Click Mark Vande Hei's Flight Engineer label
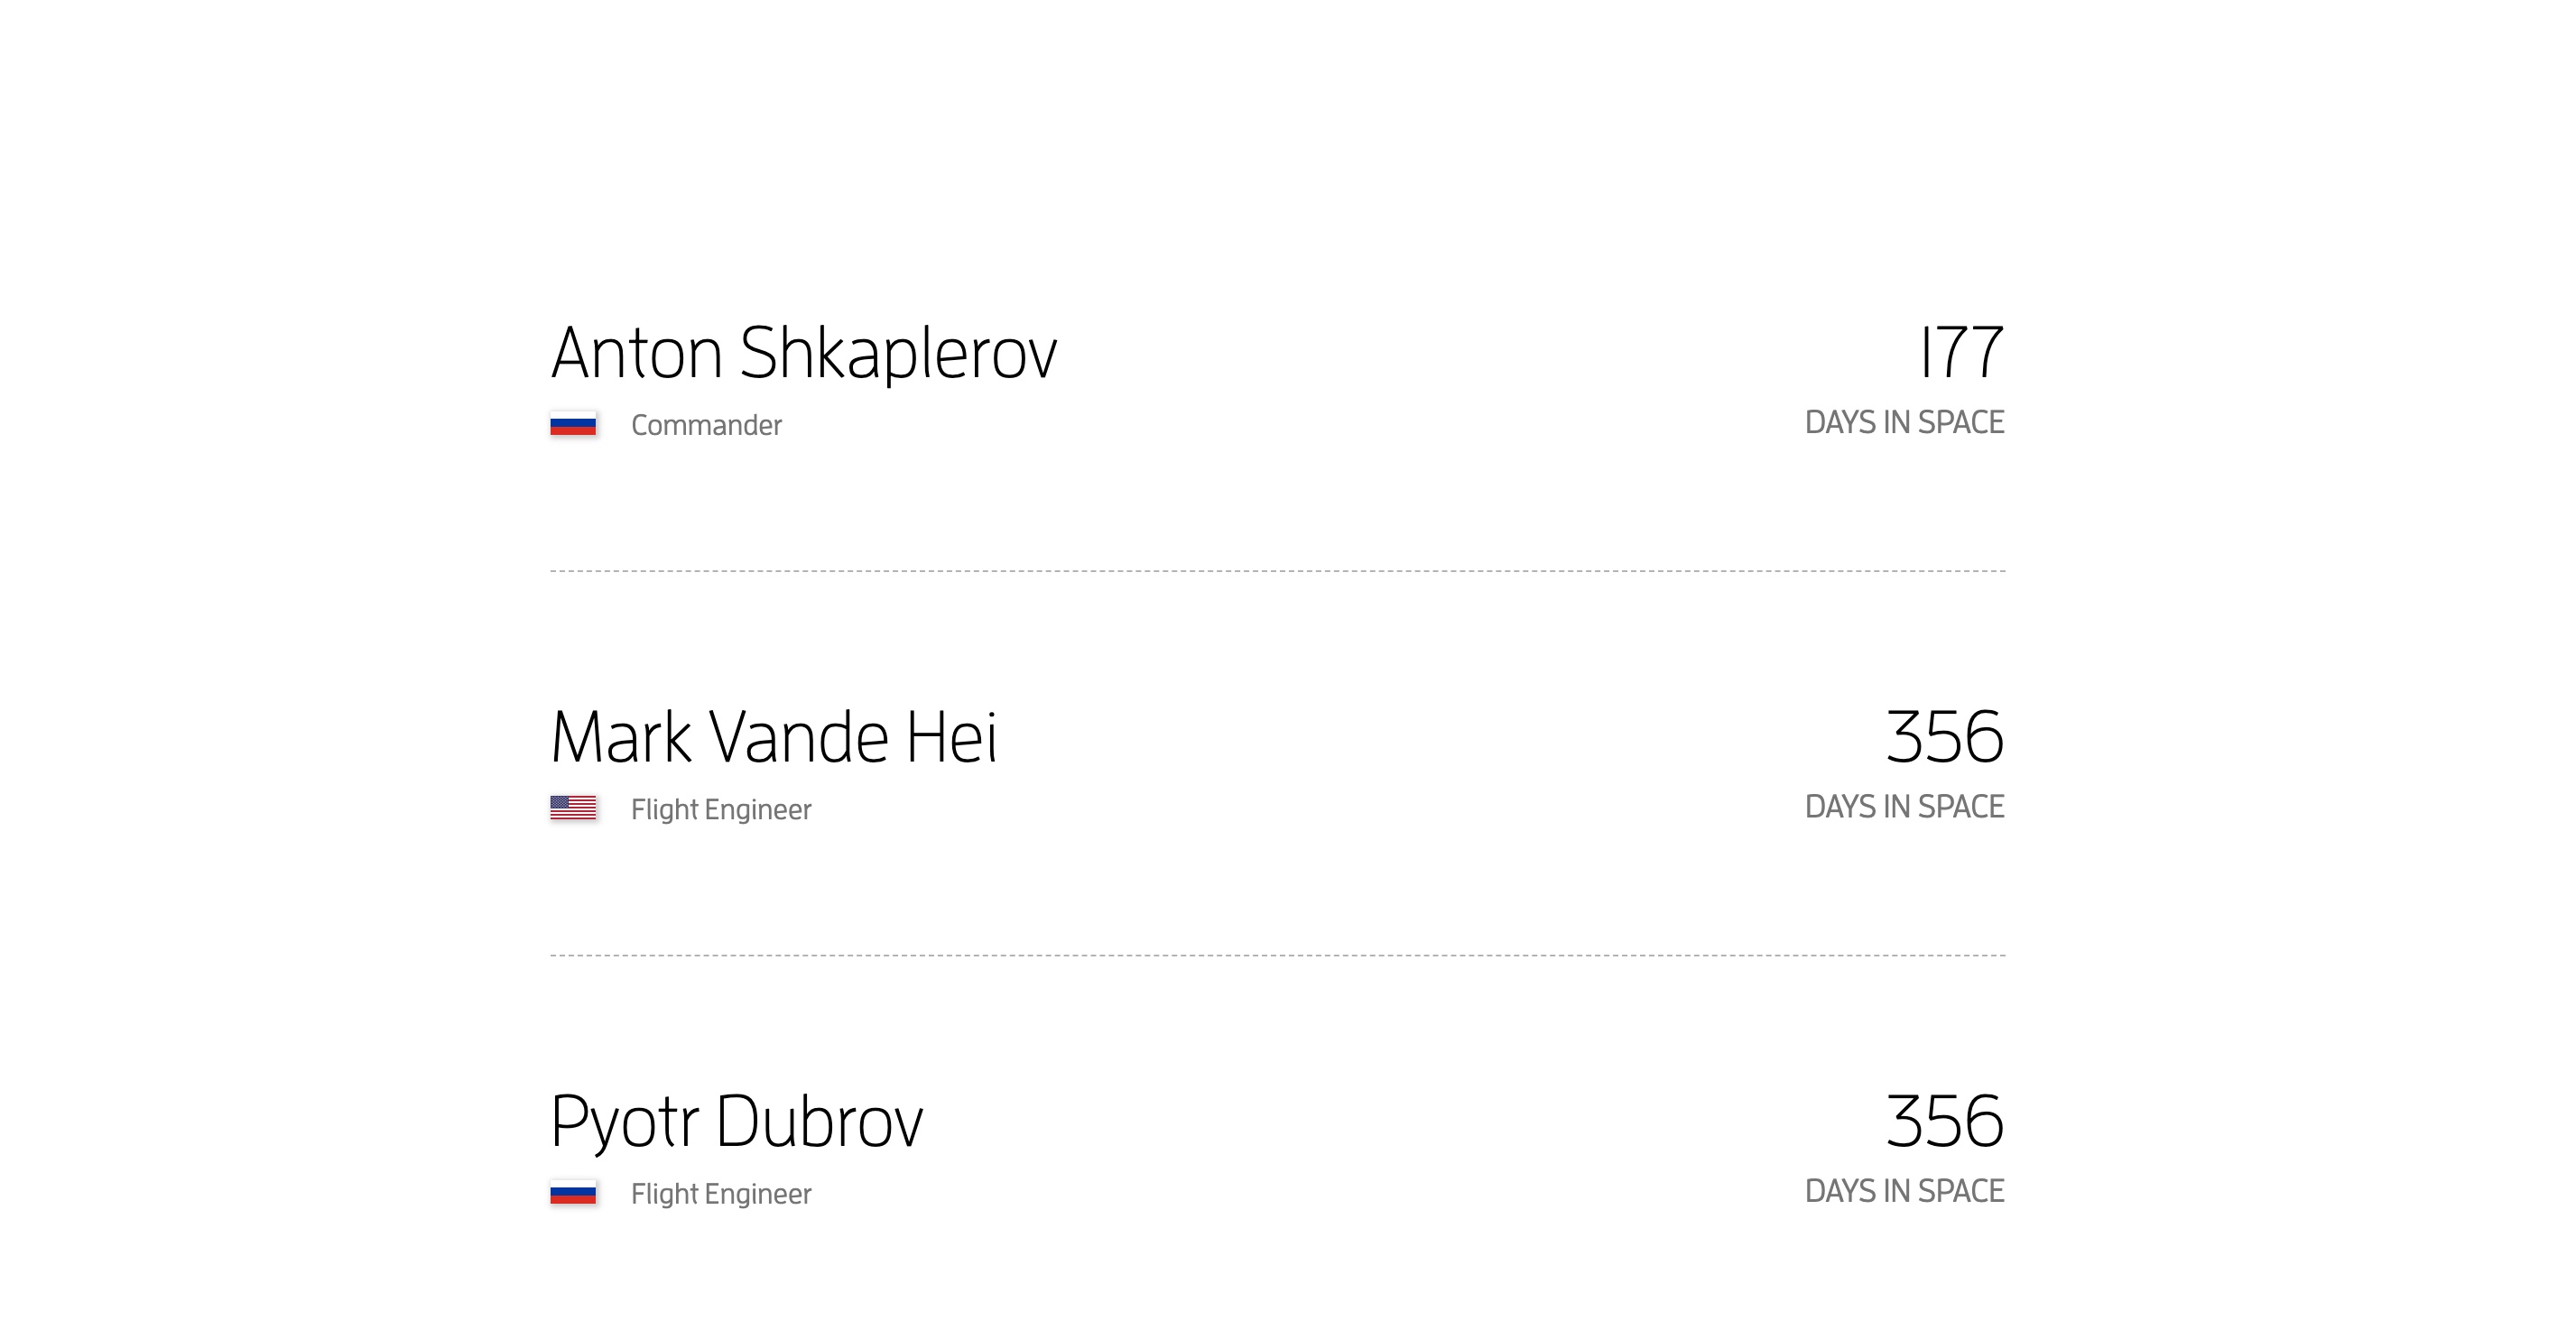The image size is (2576, 1330). (x=721, y=809)
